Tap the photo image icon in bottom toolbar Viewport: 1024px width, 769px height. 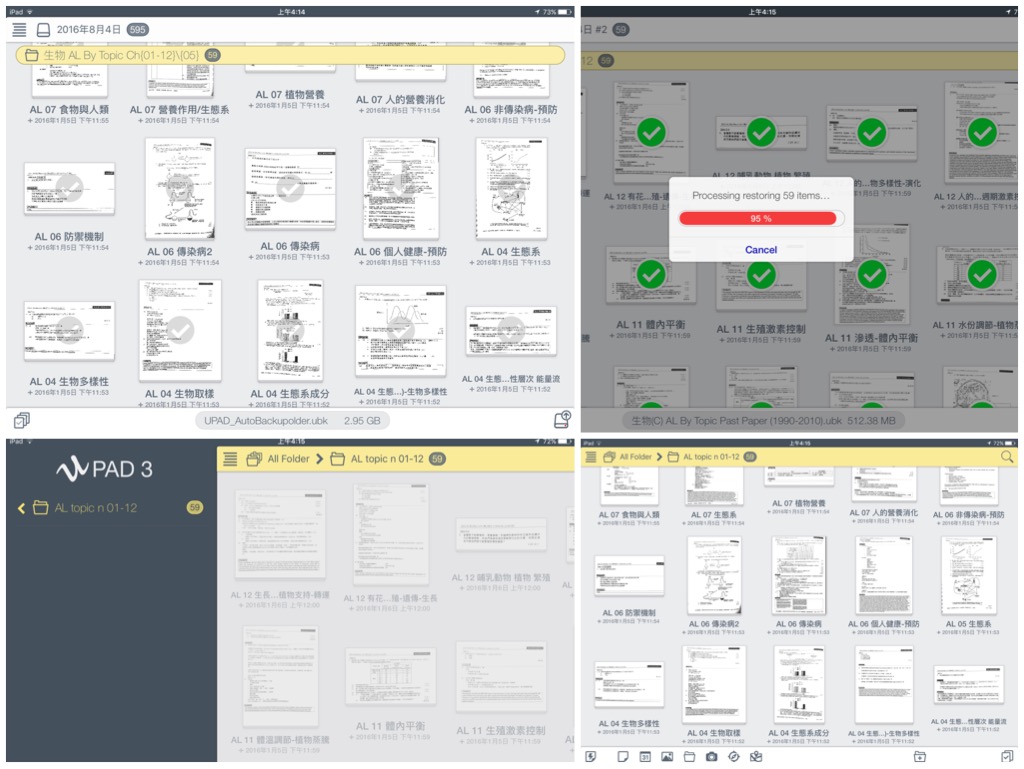pyautogui.click(x=667, y=757)
